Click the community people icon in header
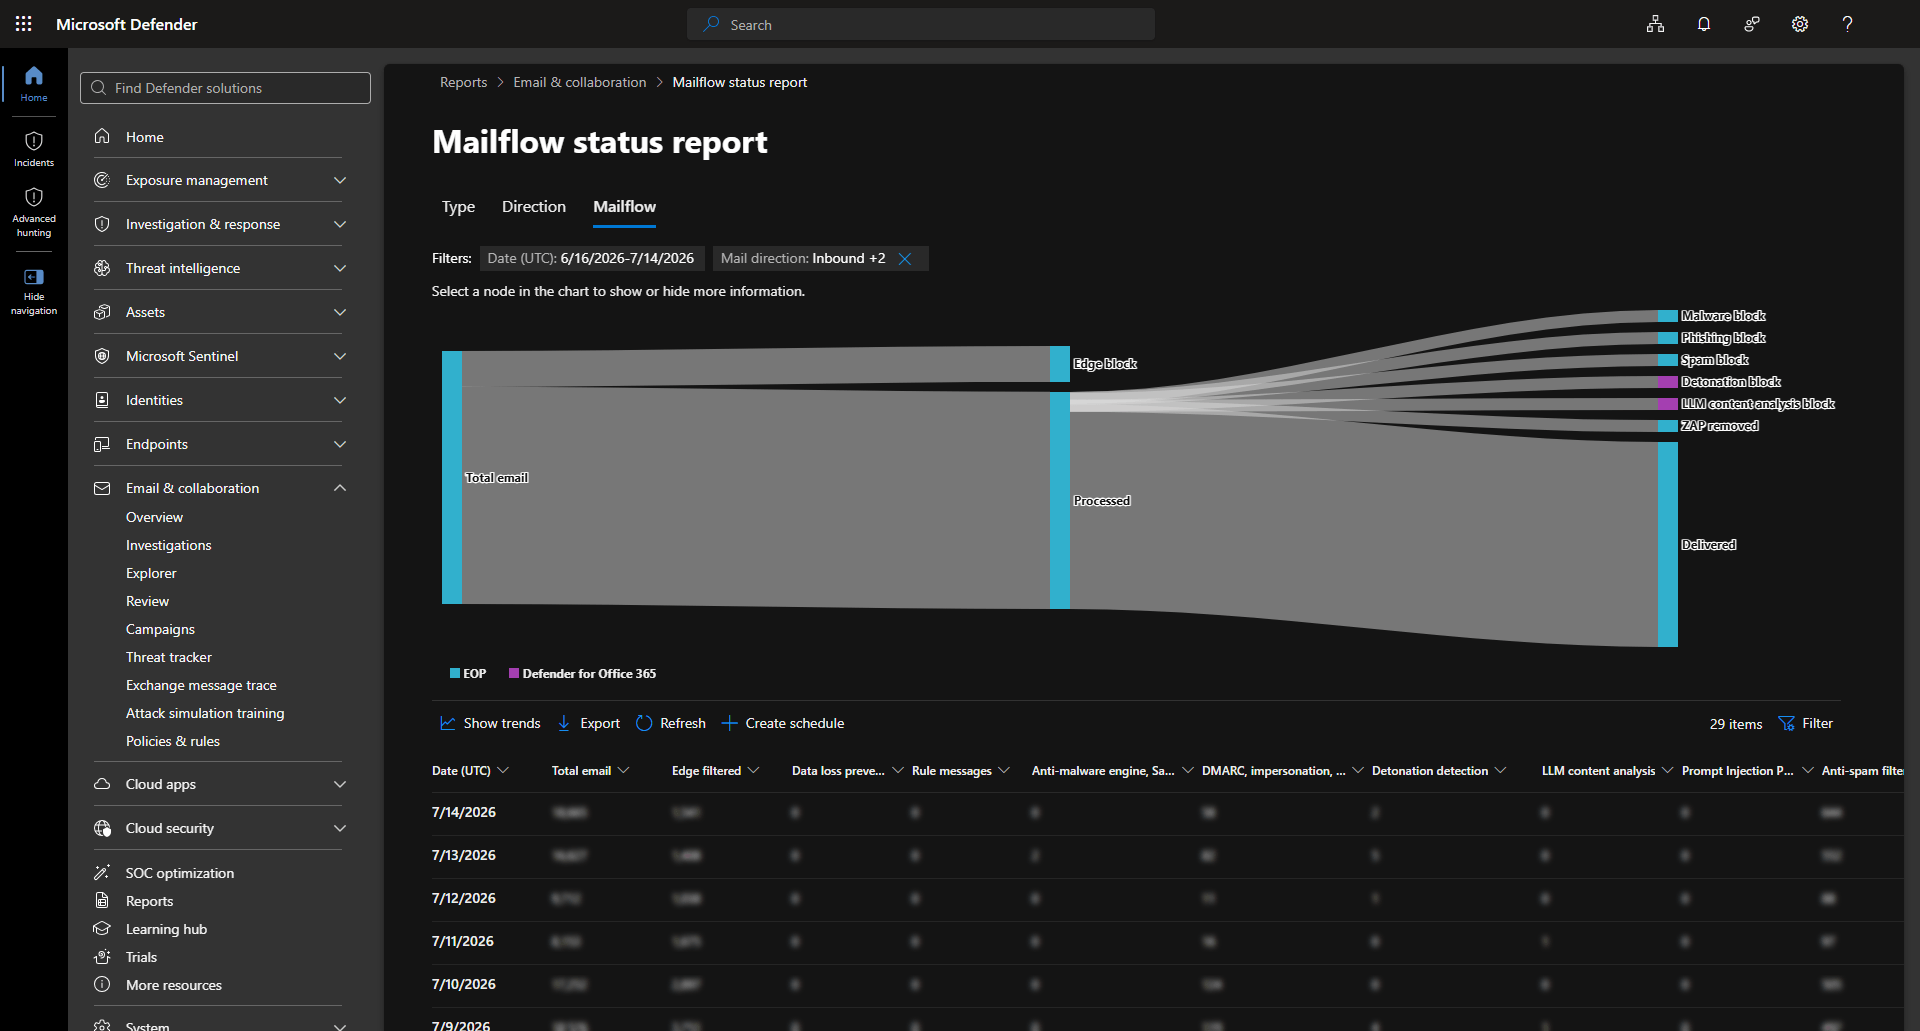Viewport: 1920px width, 1031px height. [1752, 24]
